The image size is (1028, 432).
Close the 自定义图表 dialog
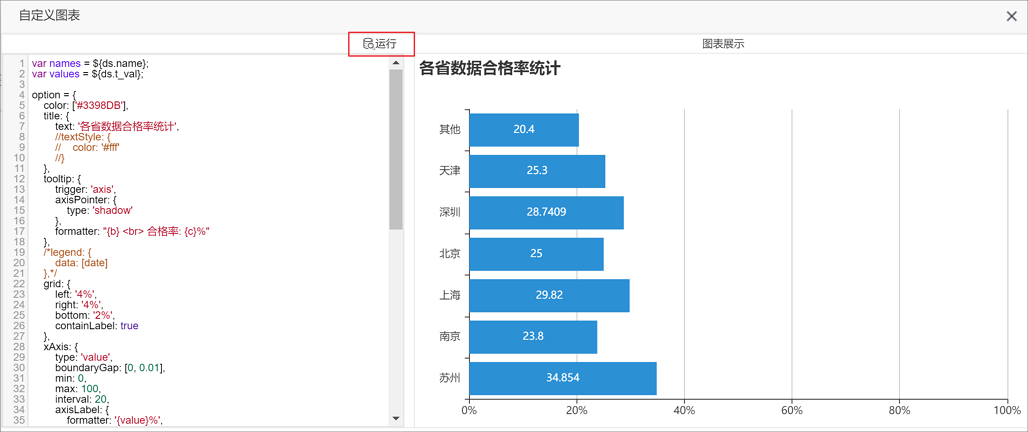pos(1011,16)
